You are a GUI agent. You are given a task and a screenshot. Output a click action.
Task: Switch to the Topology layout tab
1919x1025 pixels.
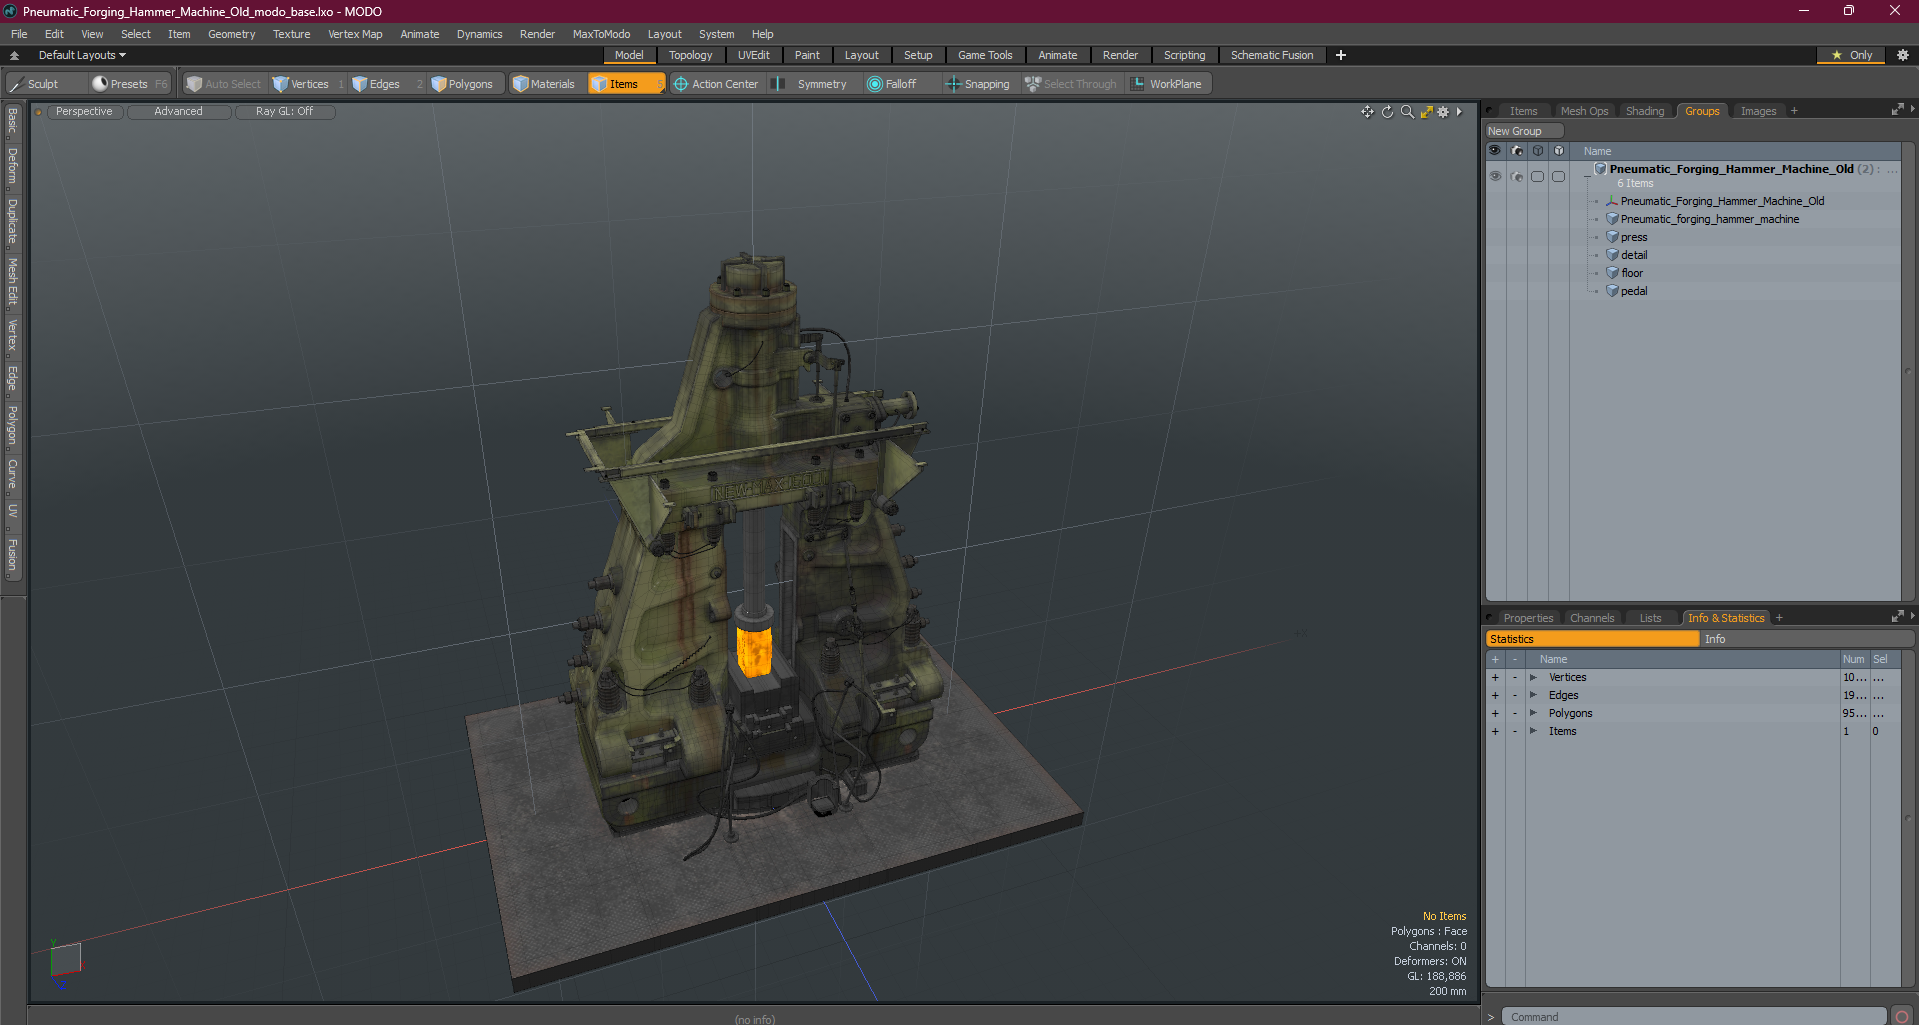coord(690,55)
